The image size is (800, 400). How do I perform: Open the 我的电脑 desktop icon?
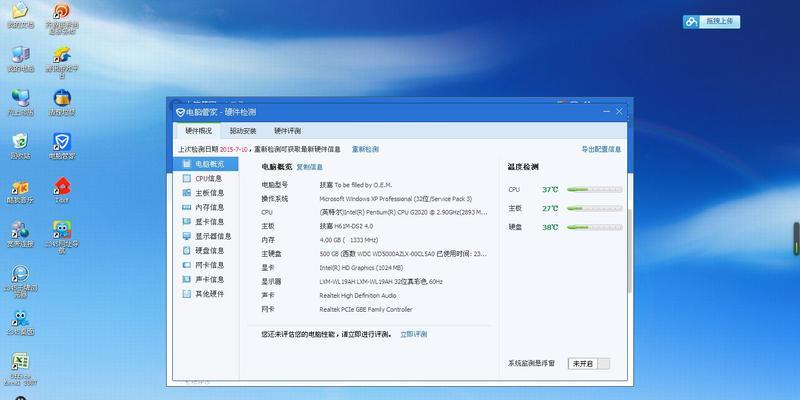point(20,59)
